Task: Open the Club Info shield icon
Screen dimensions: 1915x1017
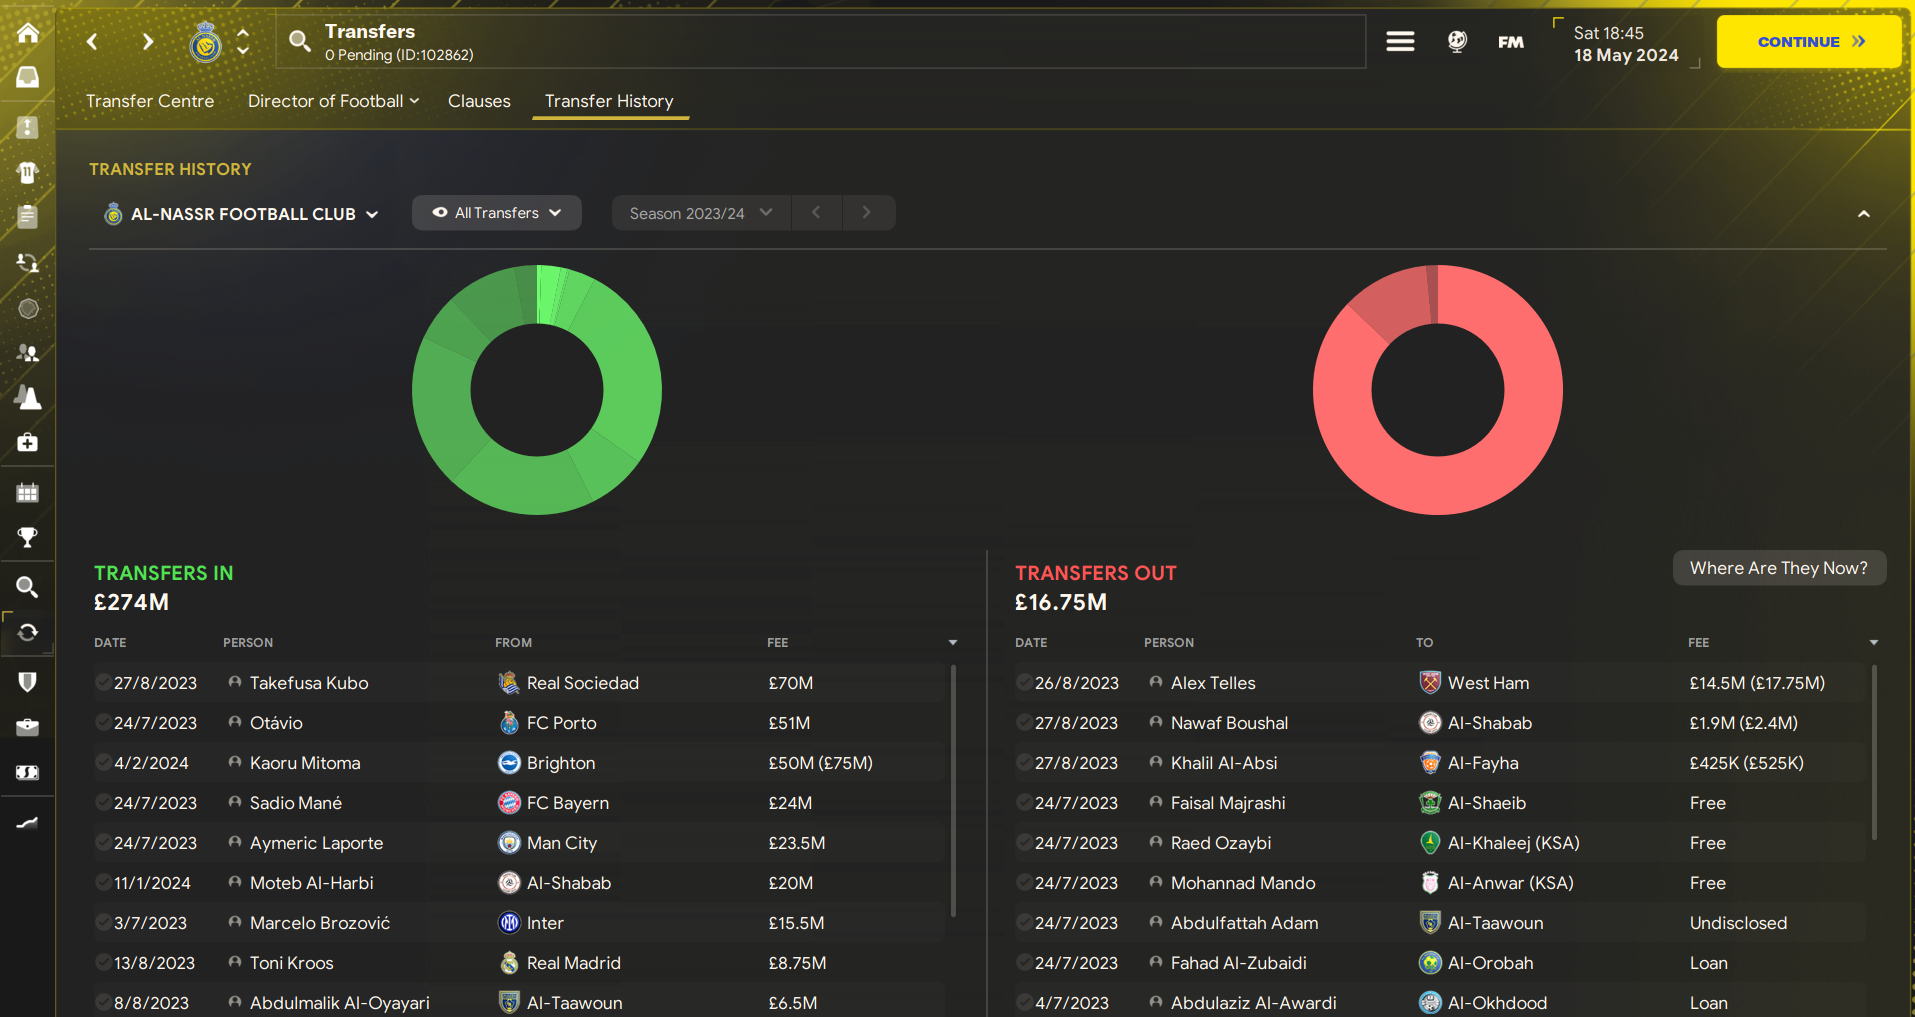Action: click(x=28, y=682)
